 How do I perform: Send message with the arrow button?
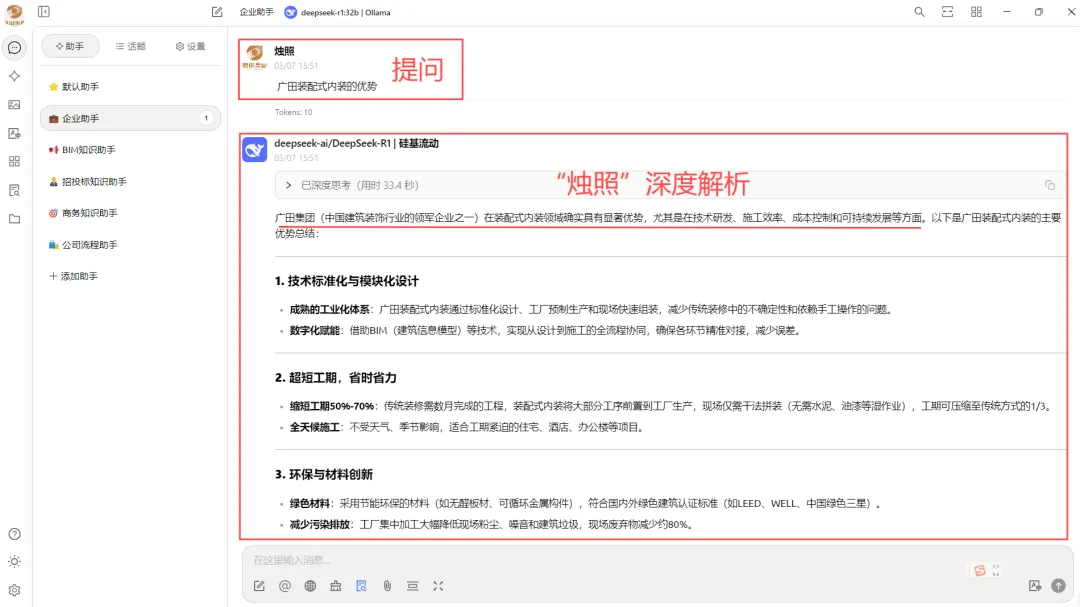[x=1059, y=586]
